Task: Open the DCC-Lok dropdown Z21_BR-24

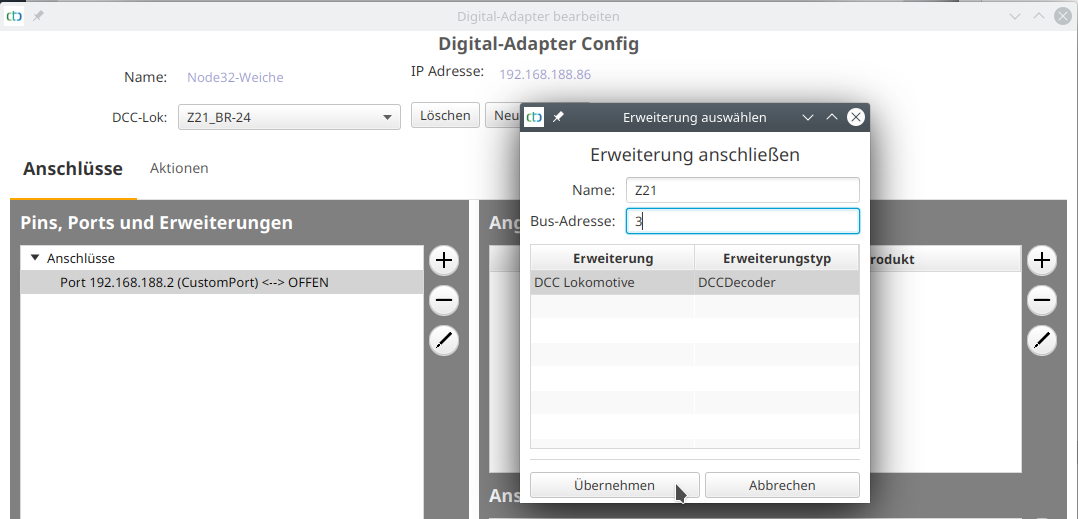Action: (288, 118)
